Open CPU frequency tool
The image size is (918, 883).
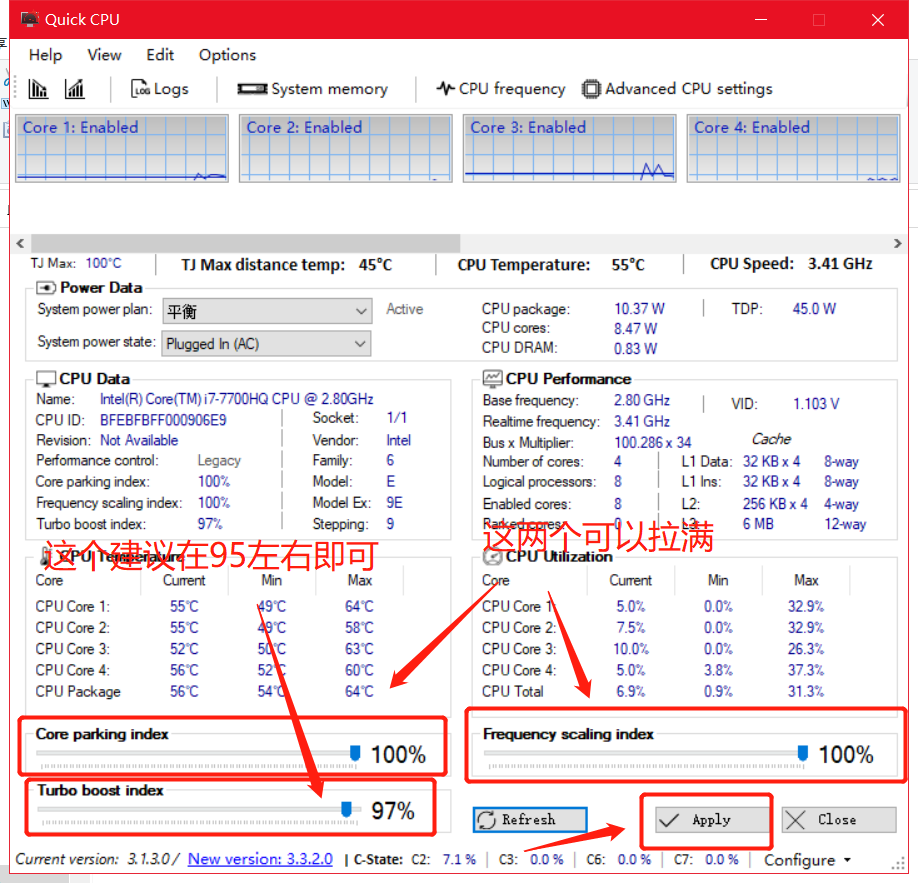point(501,89)
